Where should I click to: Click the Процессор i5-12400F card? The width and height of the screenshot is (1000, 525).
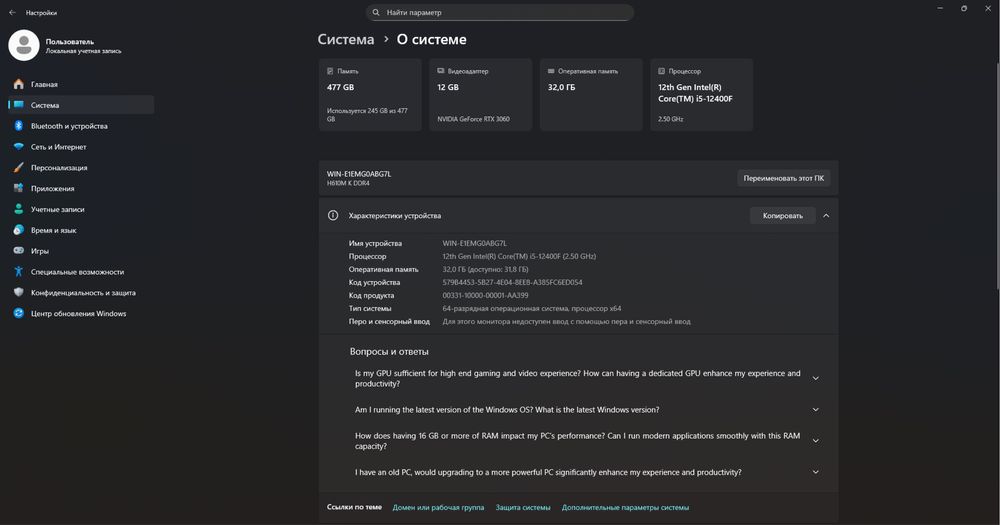coord(702,94)
